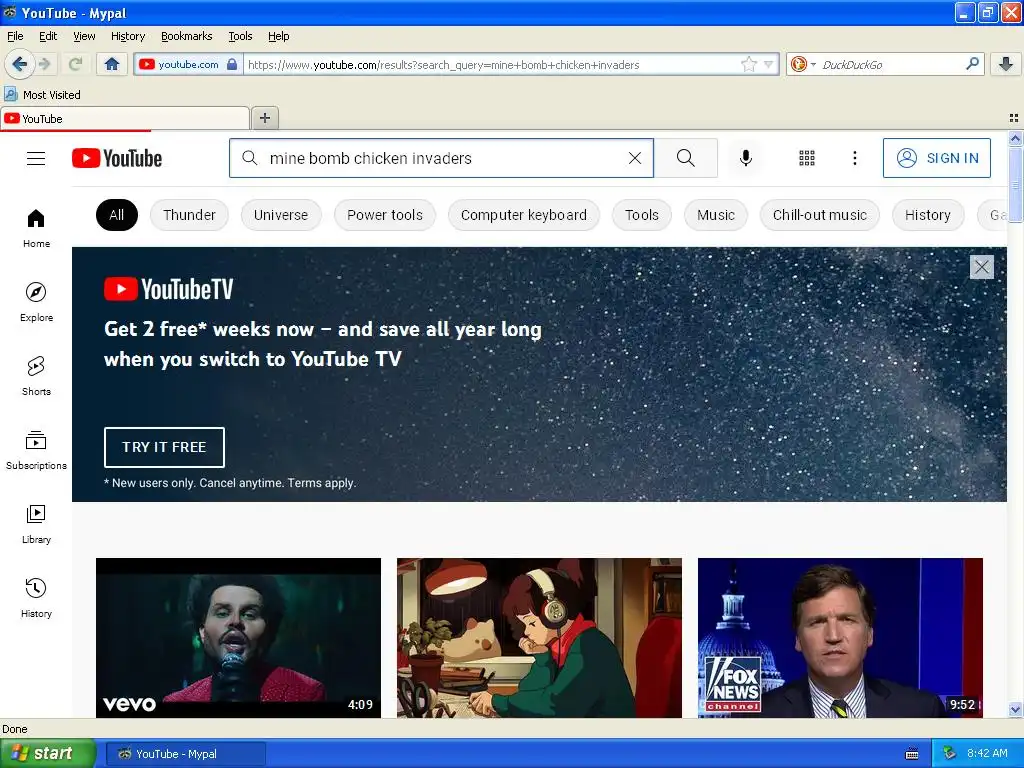Open the vevo music video thumbnail

point(238,638)
